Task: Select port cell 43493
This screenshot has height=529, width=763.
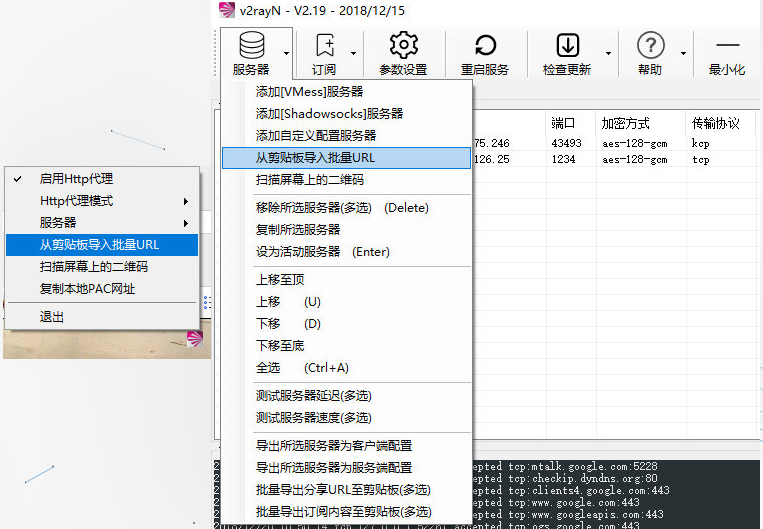Action: (566, 143)
